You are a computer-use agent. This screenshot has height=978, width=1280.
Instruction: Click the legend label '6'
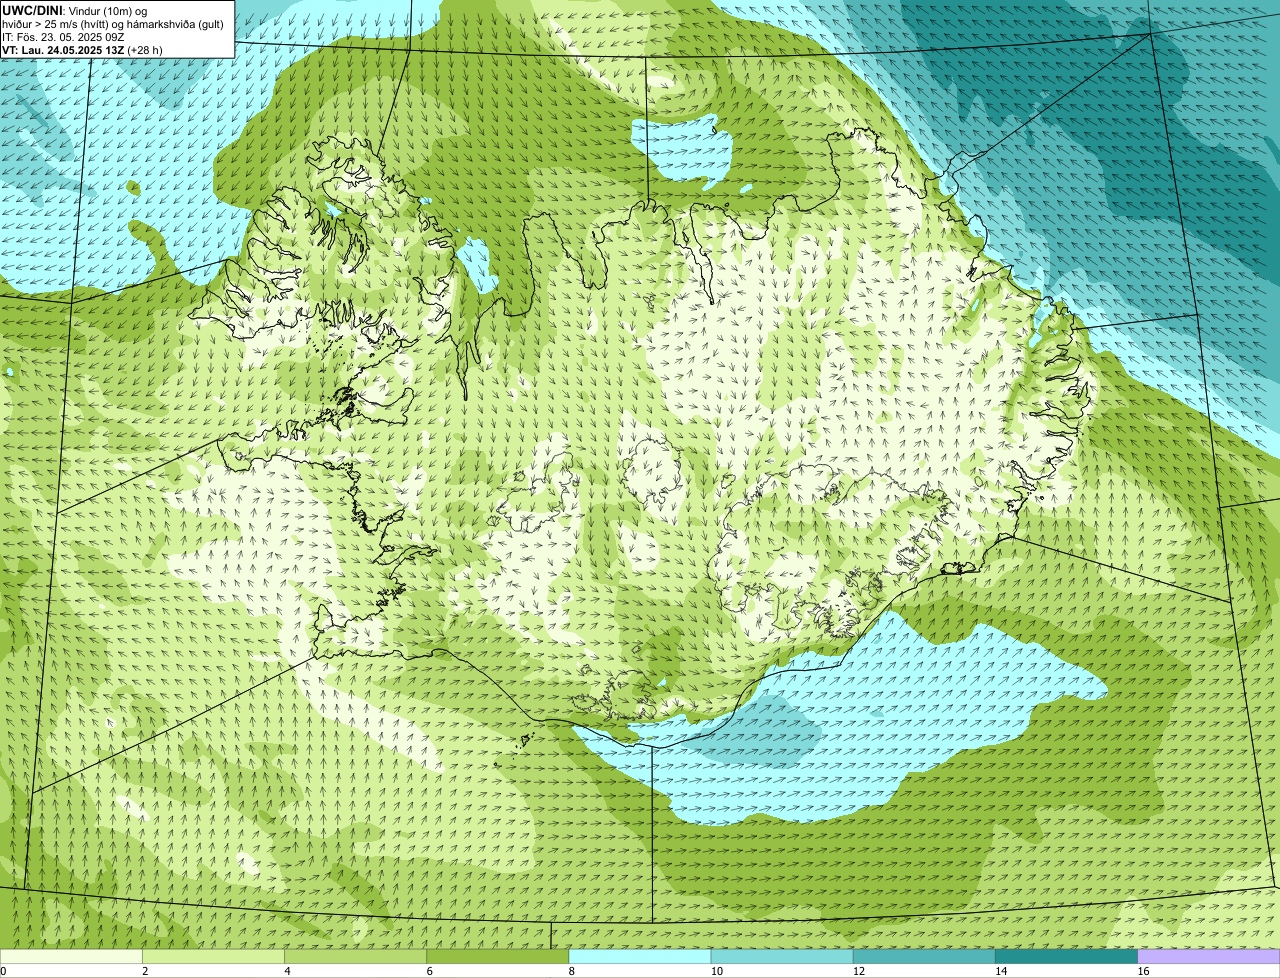click(x=429, y=971)
